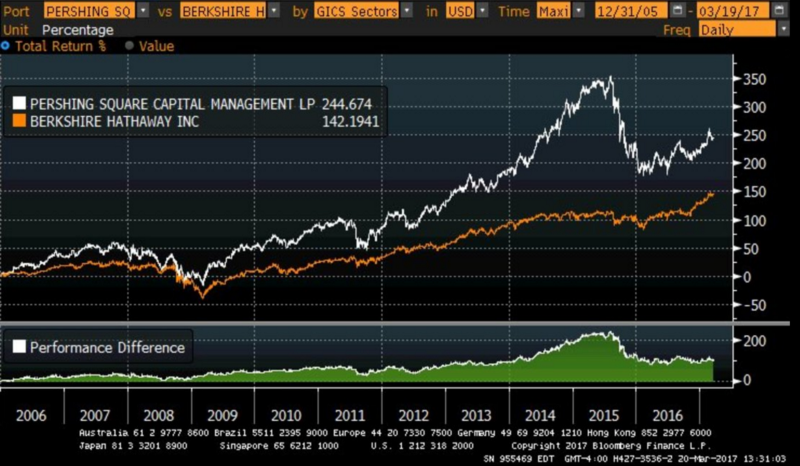Click the 244.674 legend value
The image size is (800, 466).
pyautogui.click(x=347, y=104)
